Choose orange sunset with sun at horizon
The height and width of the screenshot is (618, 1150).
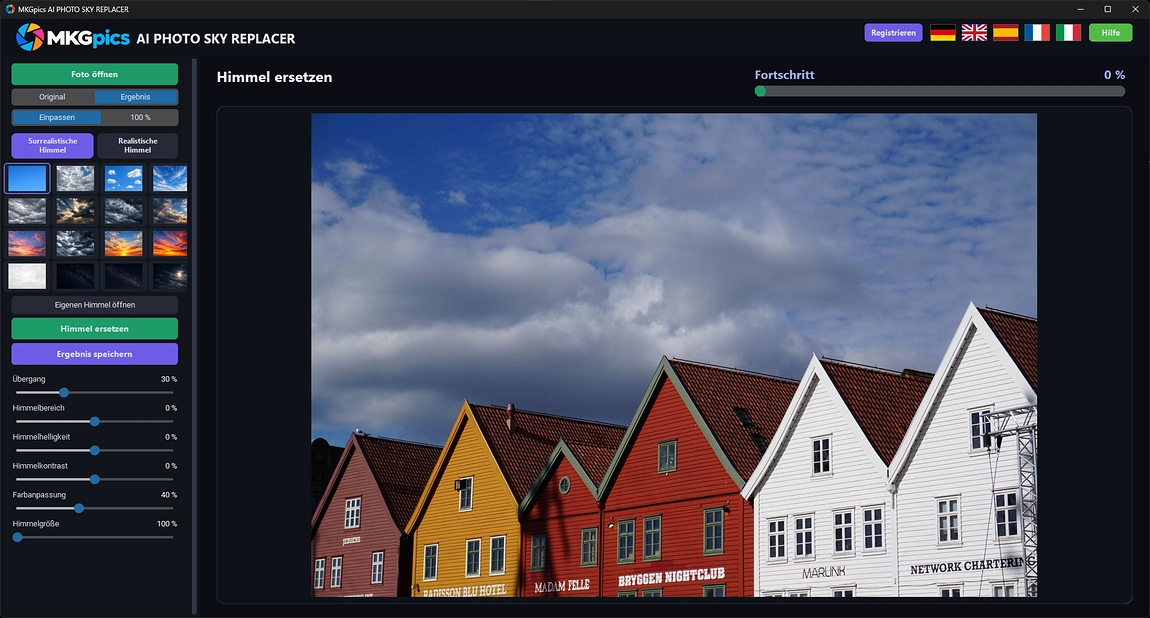123,243
